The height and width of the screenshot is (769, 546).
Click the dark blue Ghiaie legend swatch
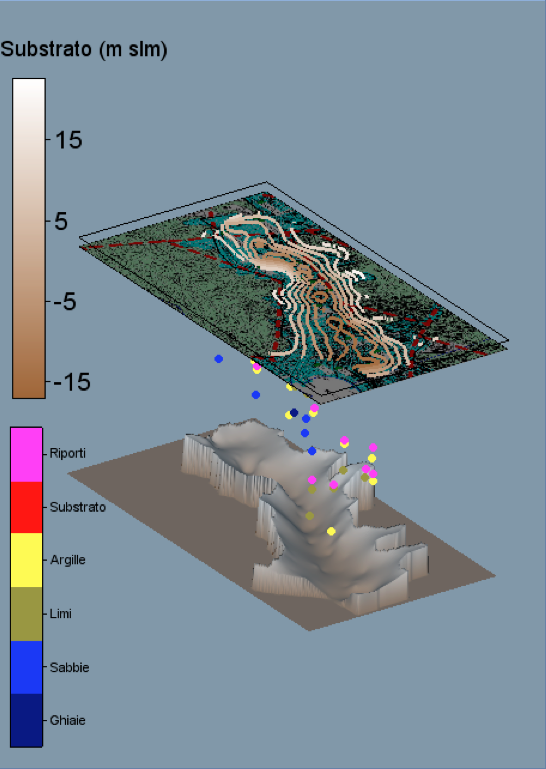[26, 720]
